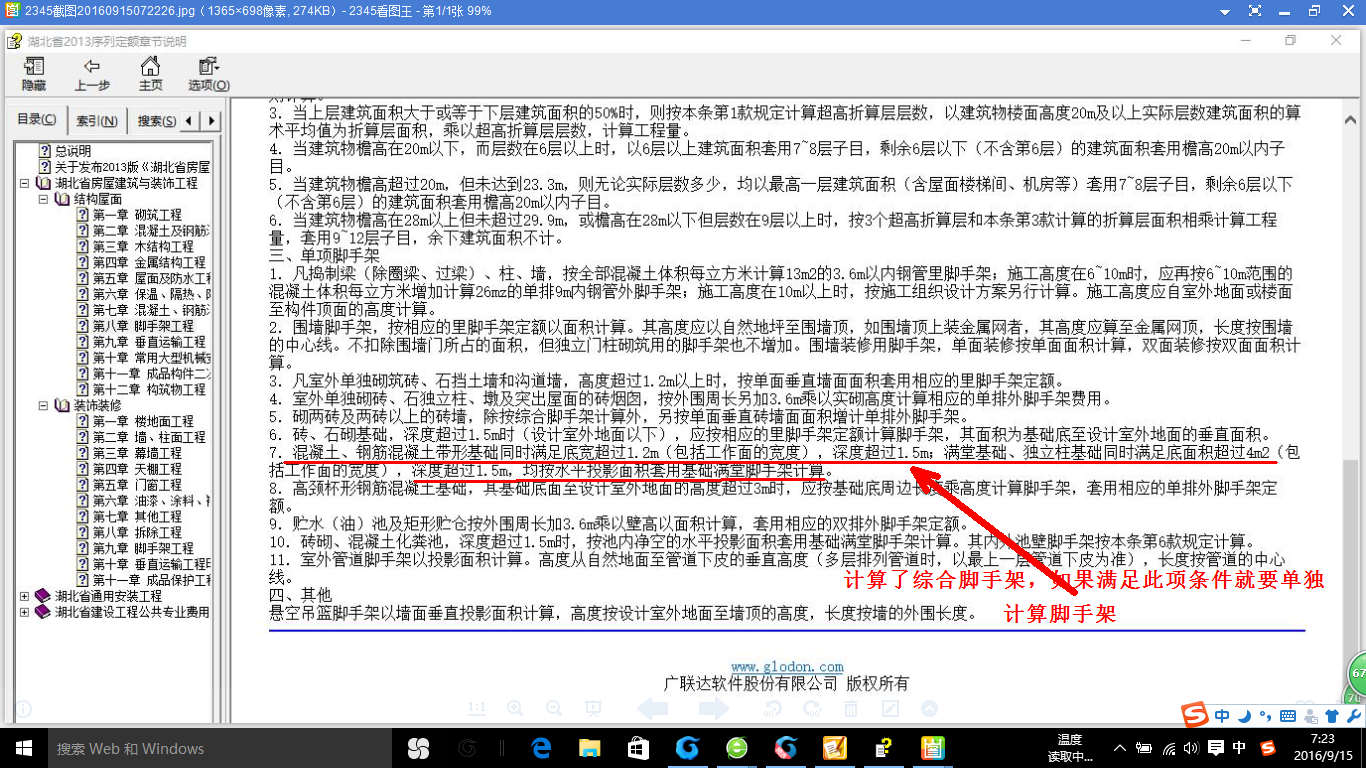Rotate image right 90 degrees
This screenshot has width=1366, height=768.
[x=812, y=709]
